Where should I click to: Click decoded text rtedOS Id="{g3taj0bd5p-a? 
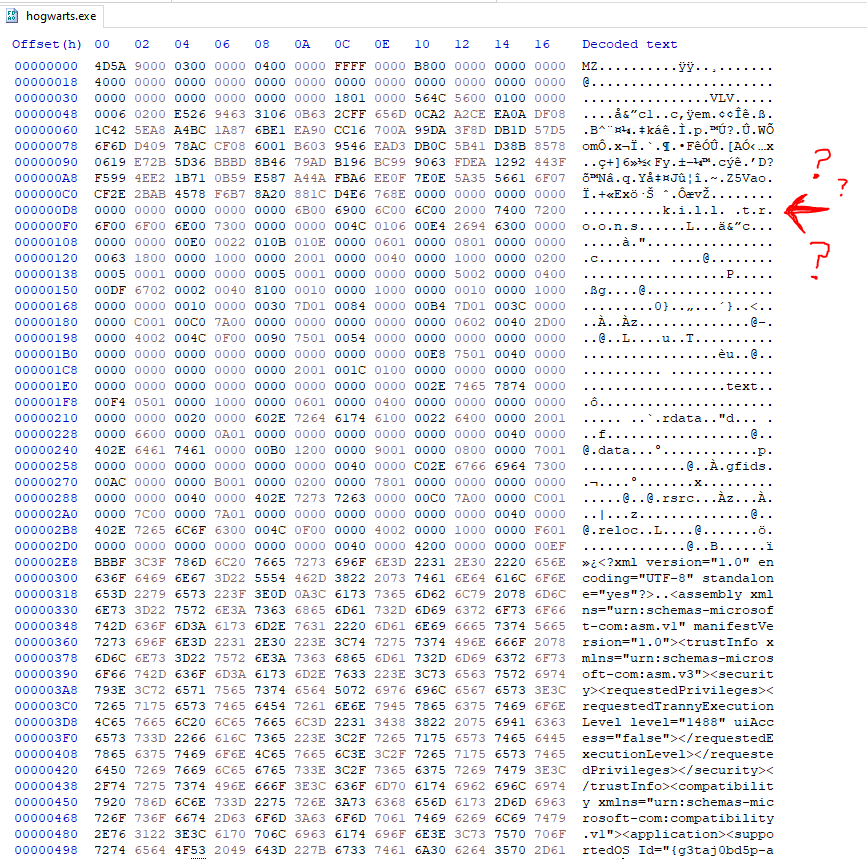(677, 851)
